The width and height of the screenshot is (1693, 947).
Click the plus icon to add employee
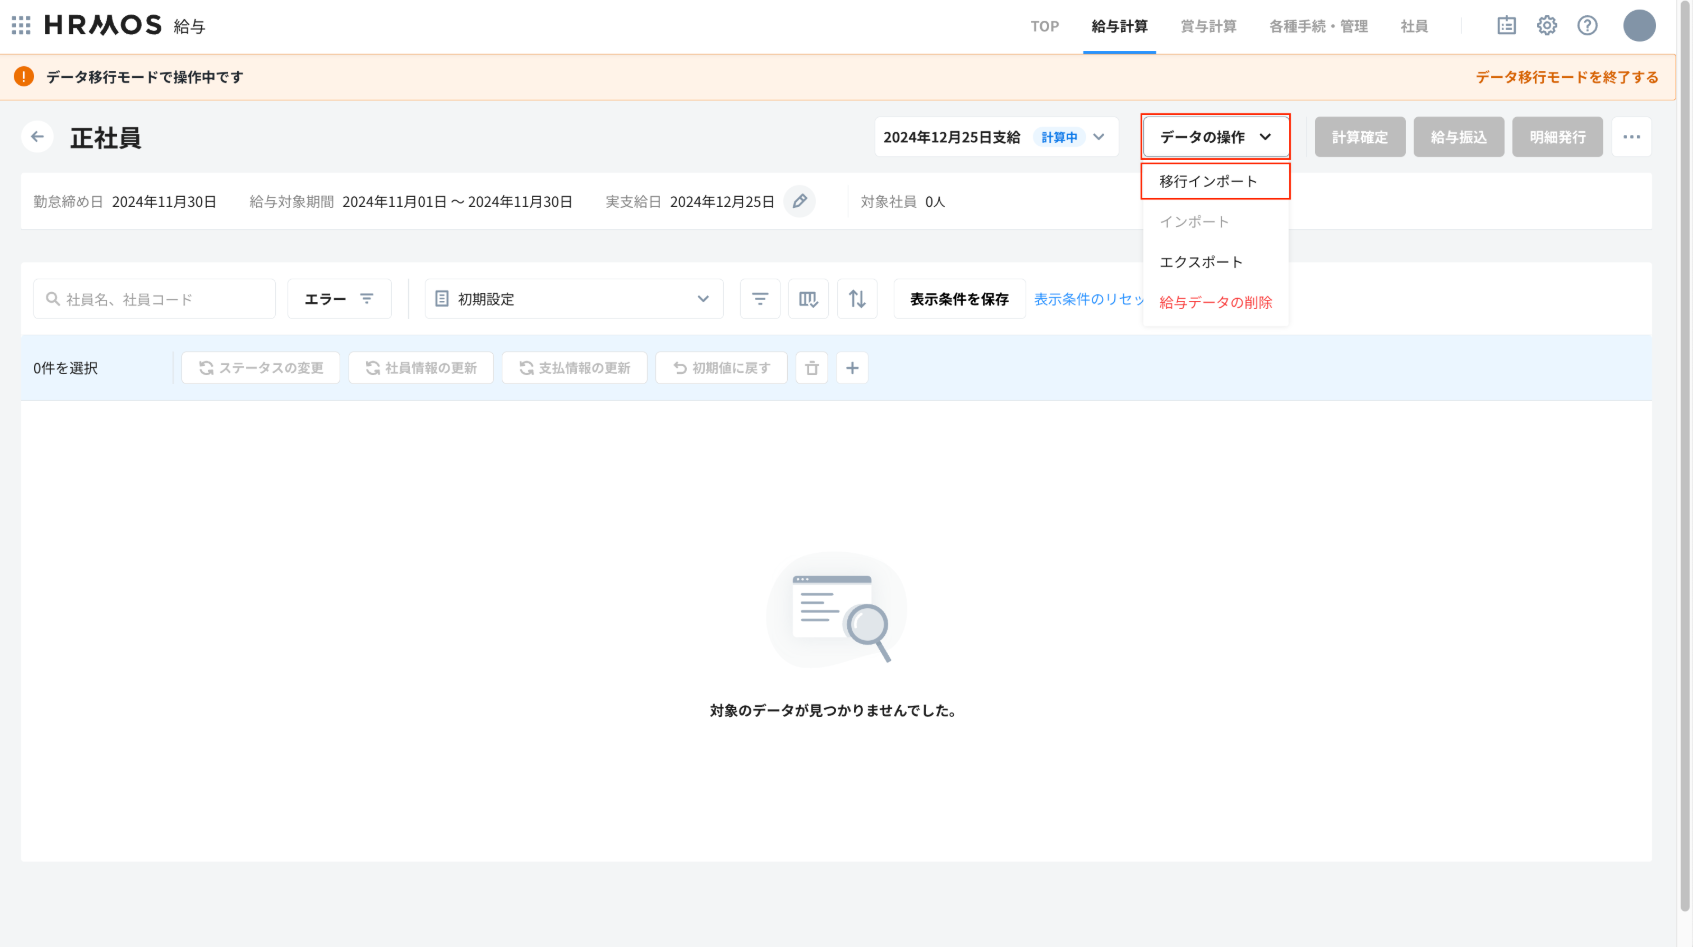click(852, 368)
